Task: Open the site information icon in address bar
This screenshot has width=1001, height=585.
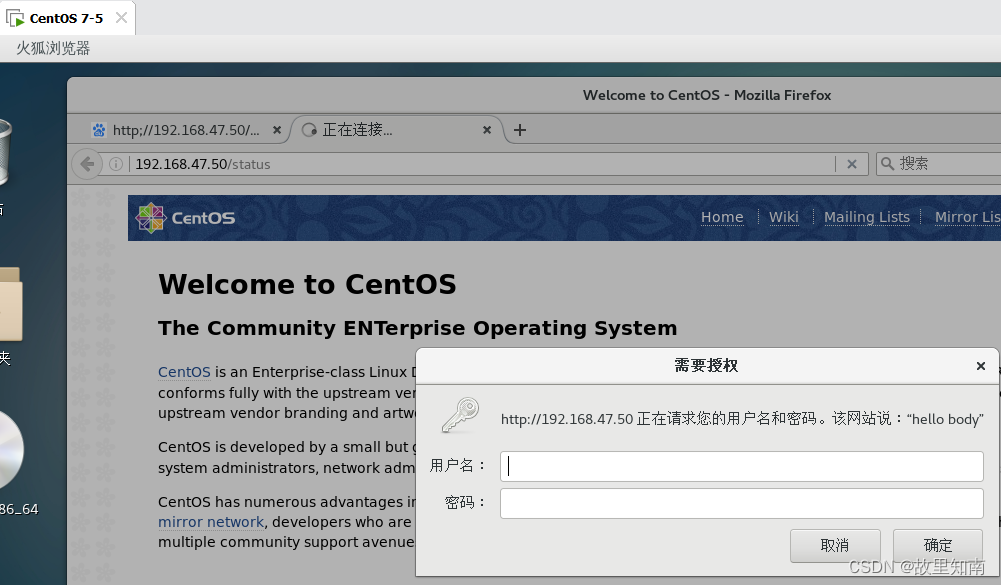Action: [x=116, y=164]
